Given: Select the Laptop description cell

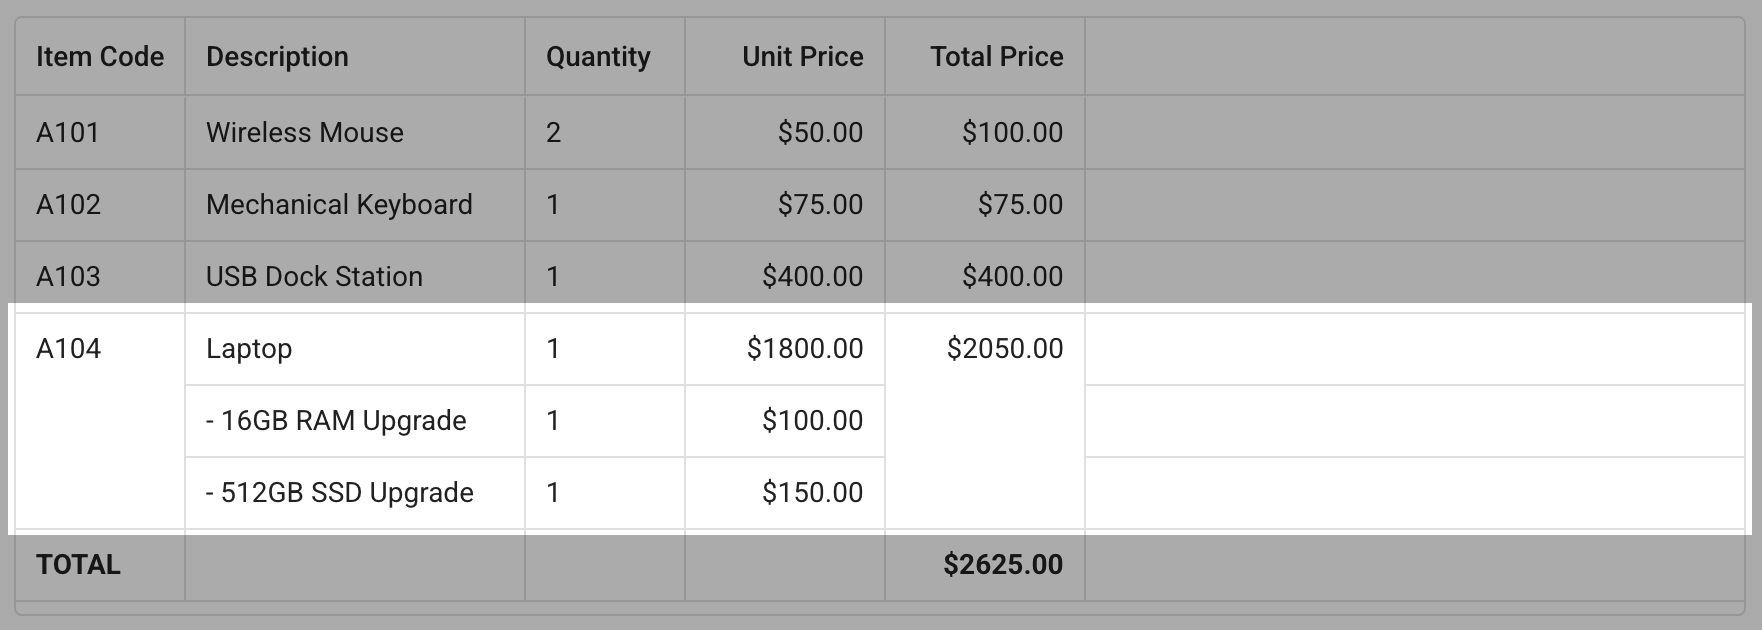Looking at the screenshot, I should (249, 349).
